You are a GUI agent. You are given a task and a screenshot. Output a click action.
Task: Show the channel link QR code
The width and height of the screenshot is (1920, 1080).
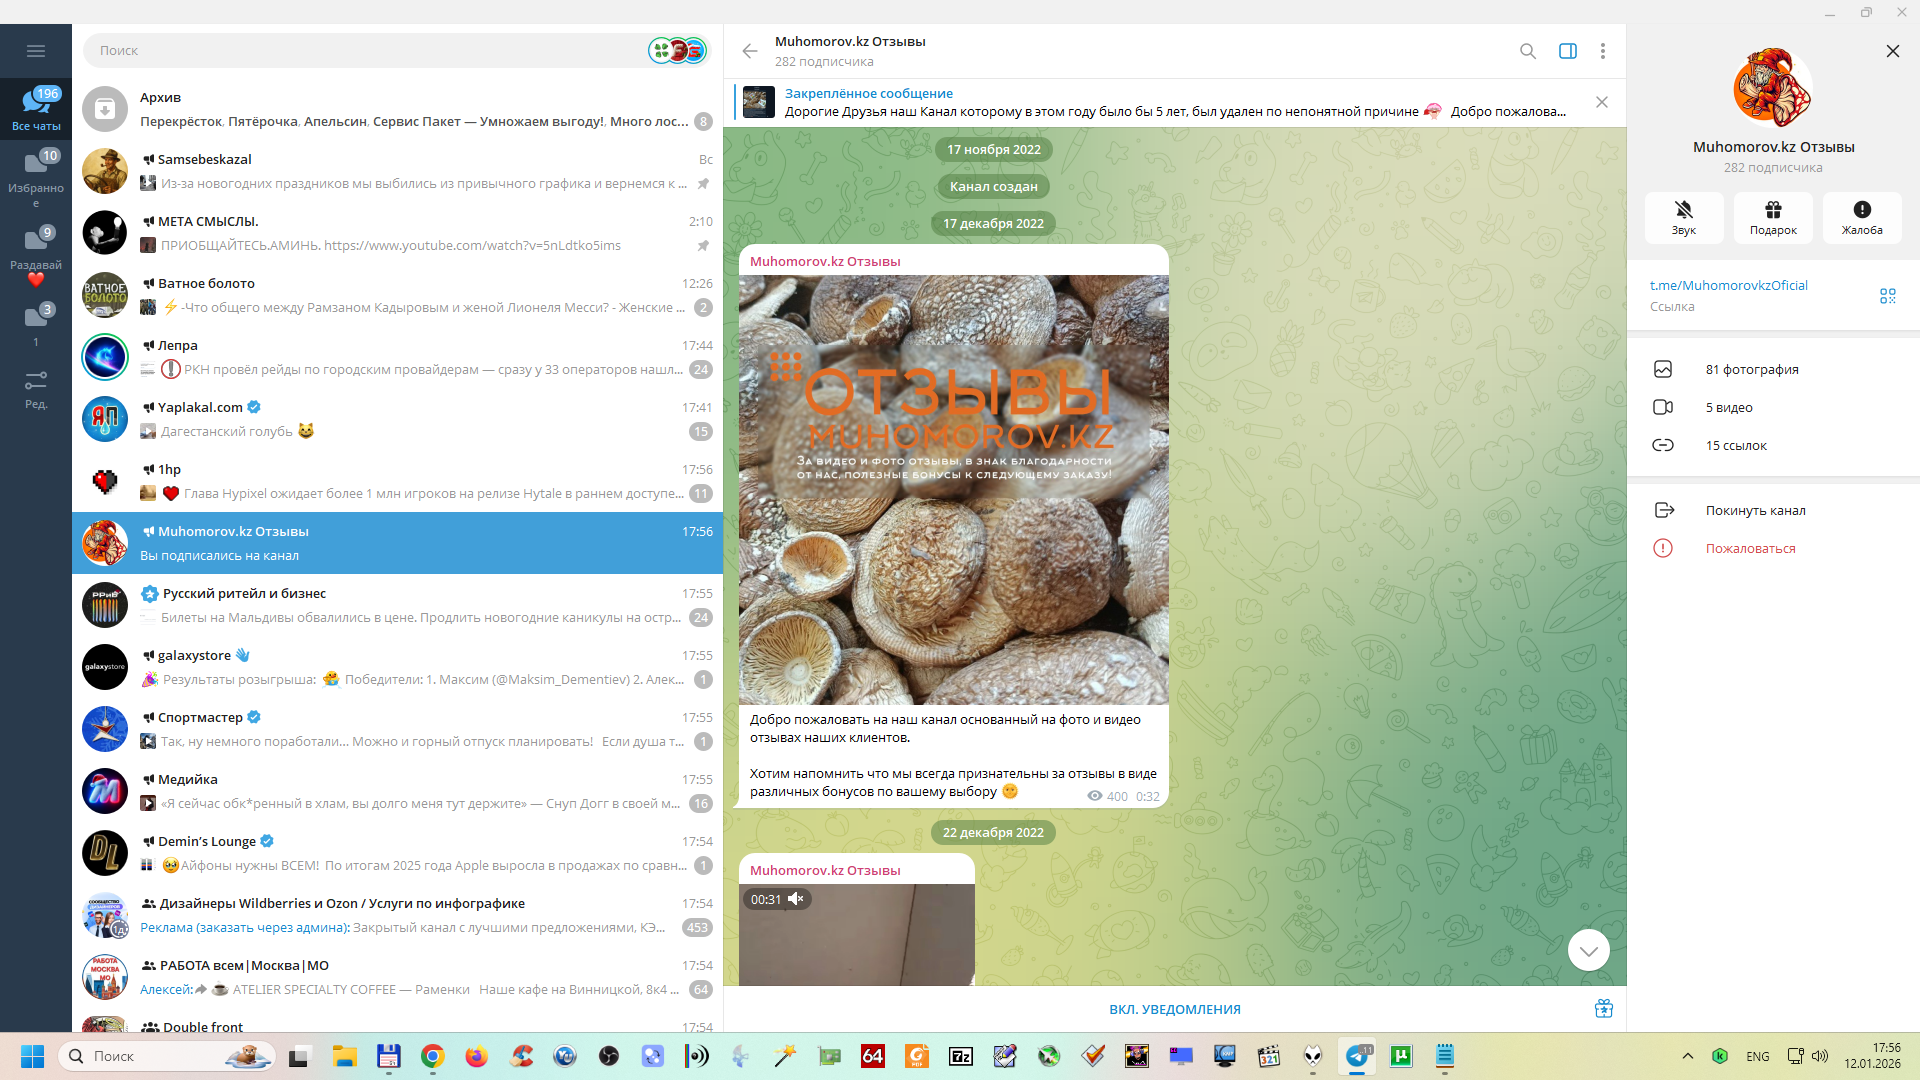pyautogui.click(x=1887, y=296)
